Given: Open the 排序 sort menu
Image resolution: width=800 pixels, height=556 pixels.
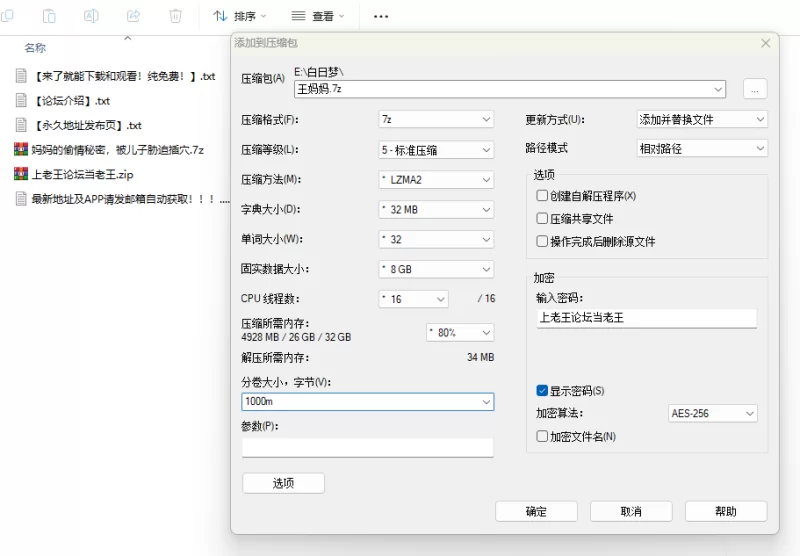Looking at the screenshot, I should pyautogui.click(x=240, y=16).
